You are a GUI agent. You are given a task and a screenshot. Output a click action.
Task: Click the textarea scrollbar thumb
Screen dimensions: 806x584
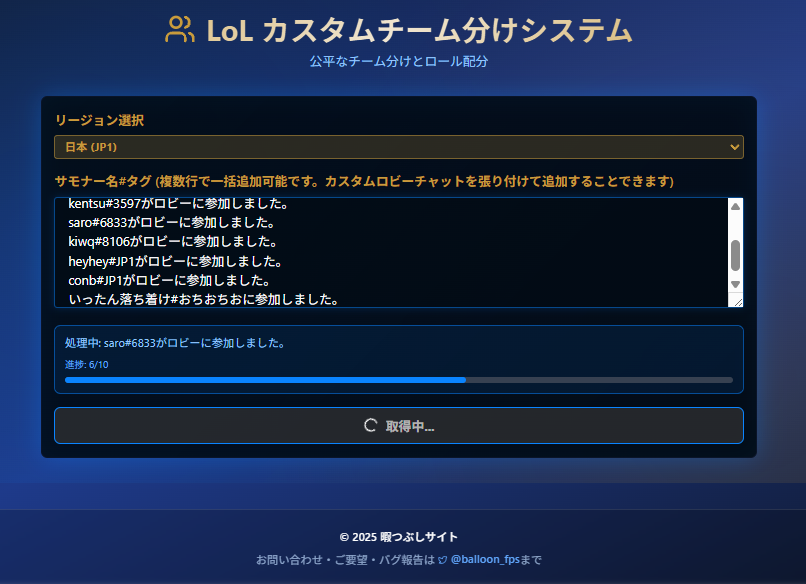(736, 255)
